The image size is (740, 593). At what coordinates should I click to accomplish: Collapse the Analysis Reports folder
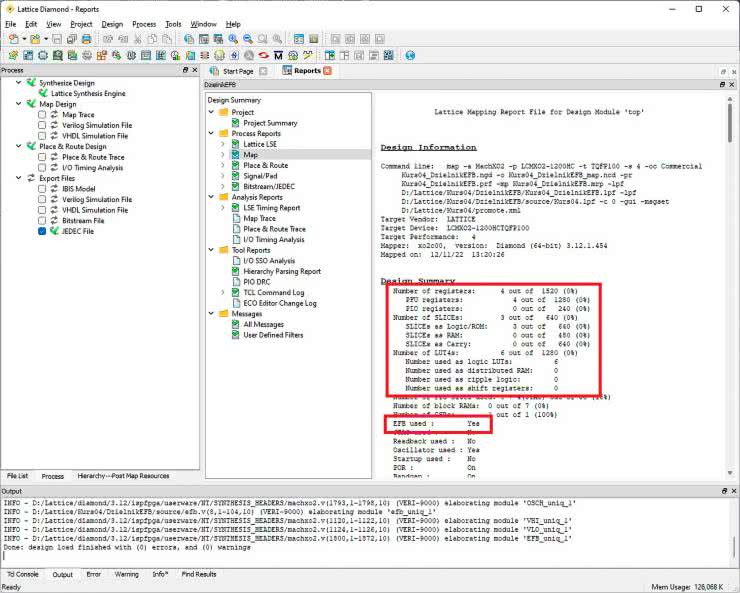click(x=211, y=198)
